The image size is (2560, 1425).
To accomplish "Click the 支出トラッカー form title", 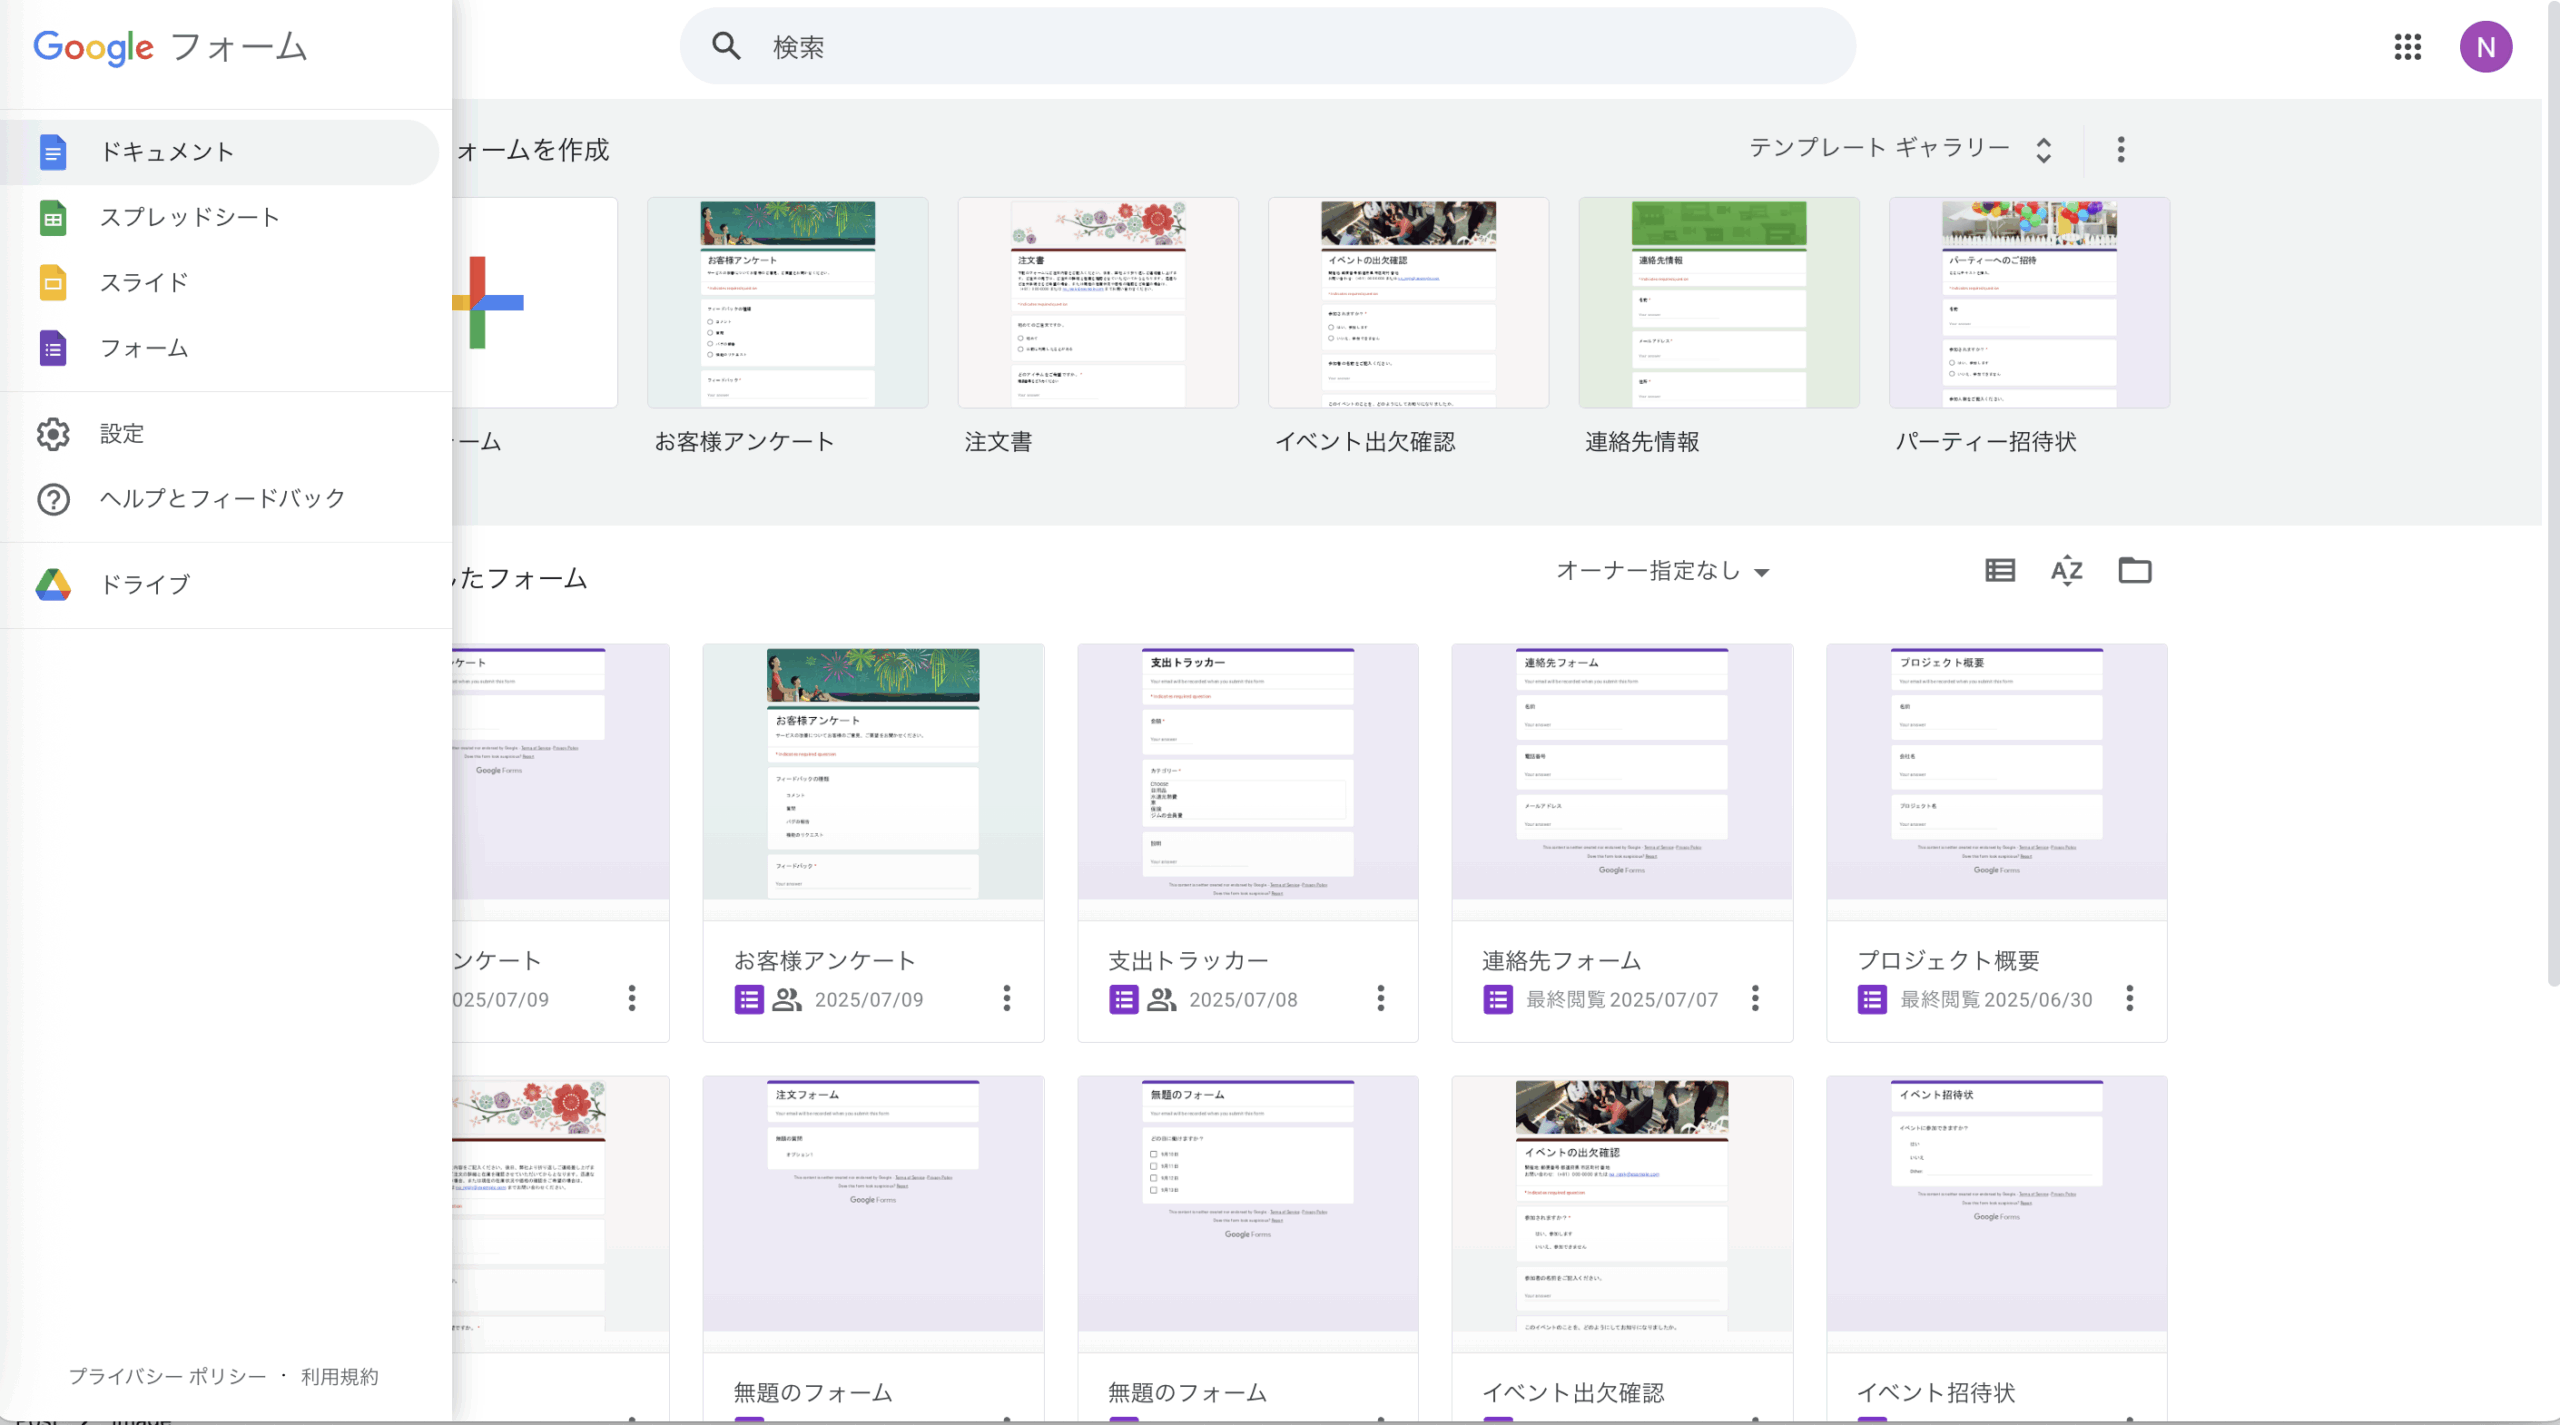I will 1188,961.
